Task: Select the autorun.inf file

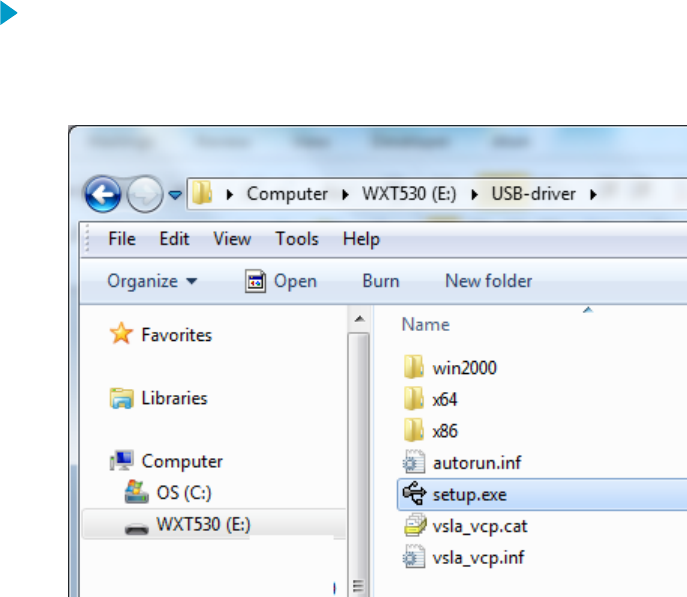Action: 477,463
